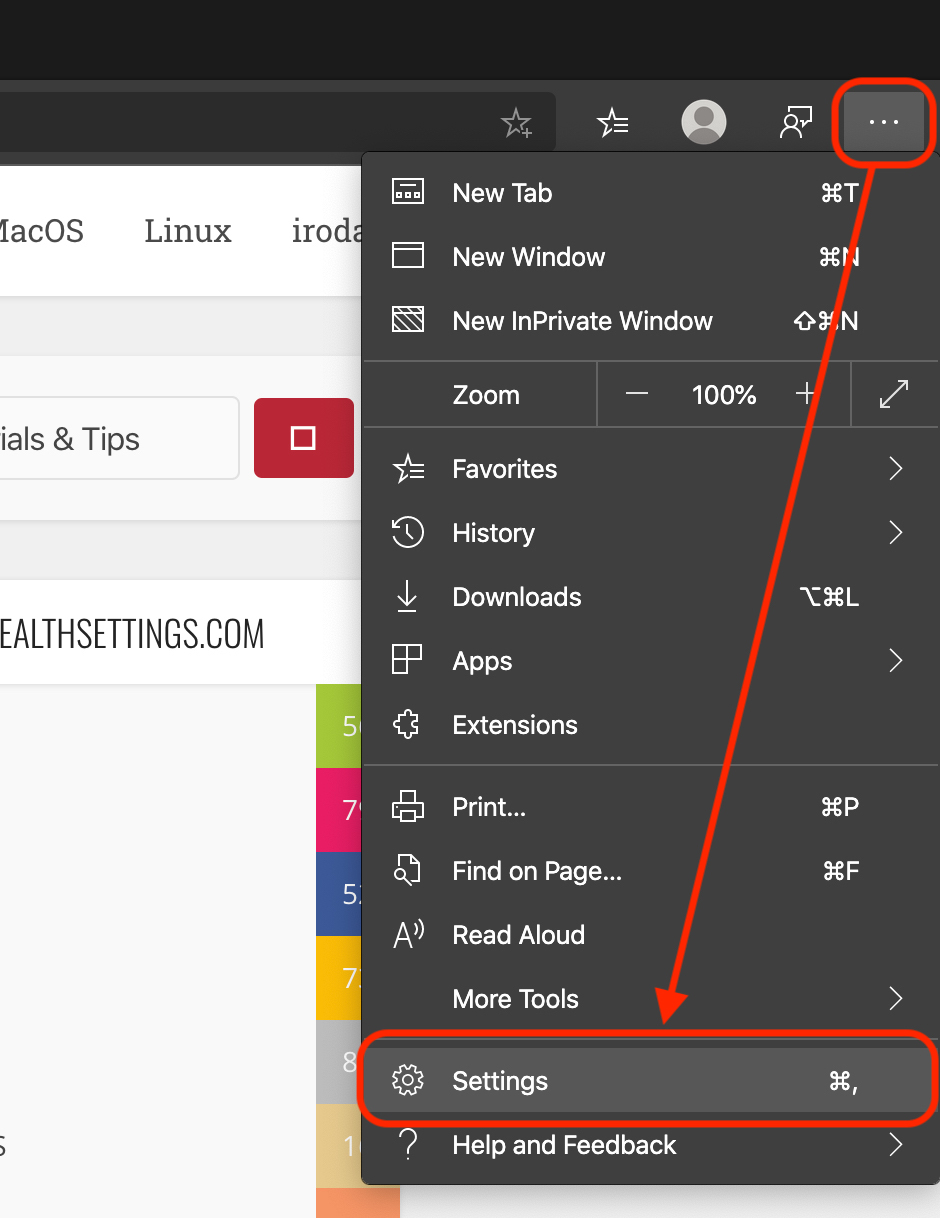Image resolution: width=940 pixels, height=1218 pixels.
Task: Click the three-dot Settings and more button
Action: [x=884, y=123]
